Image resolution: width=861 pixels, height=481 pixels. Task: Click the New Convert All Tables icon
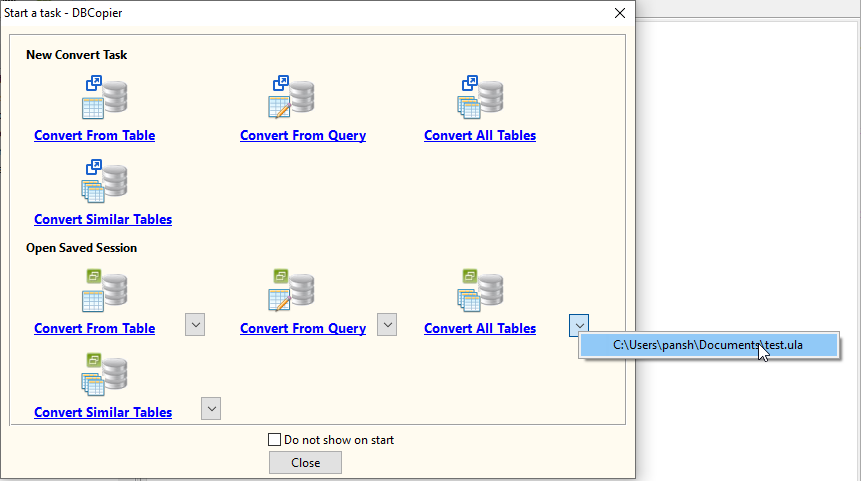pyautogui.click(x=480, y=97)
